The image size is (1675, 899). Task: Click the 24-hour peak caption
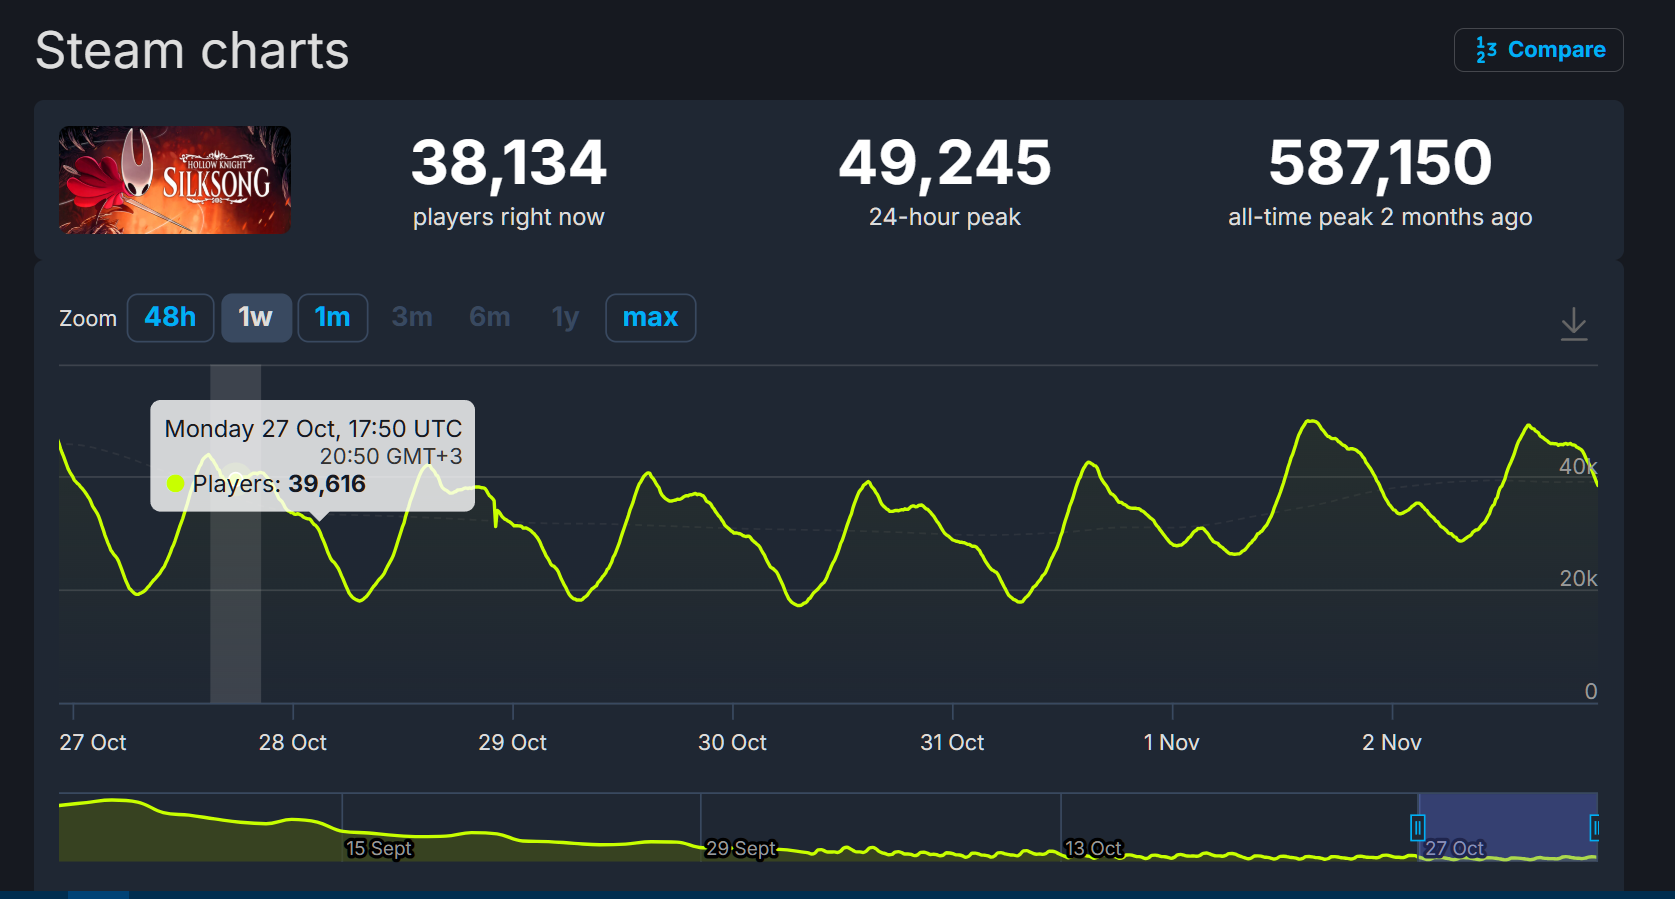point(945,217)
